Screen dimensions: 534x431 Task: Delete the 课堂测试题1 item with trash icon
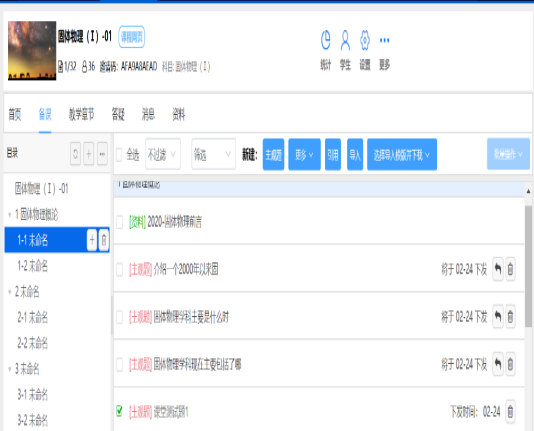click(510, 412)
